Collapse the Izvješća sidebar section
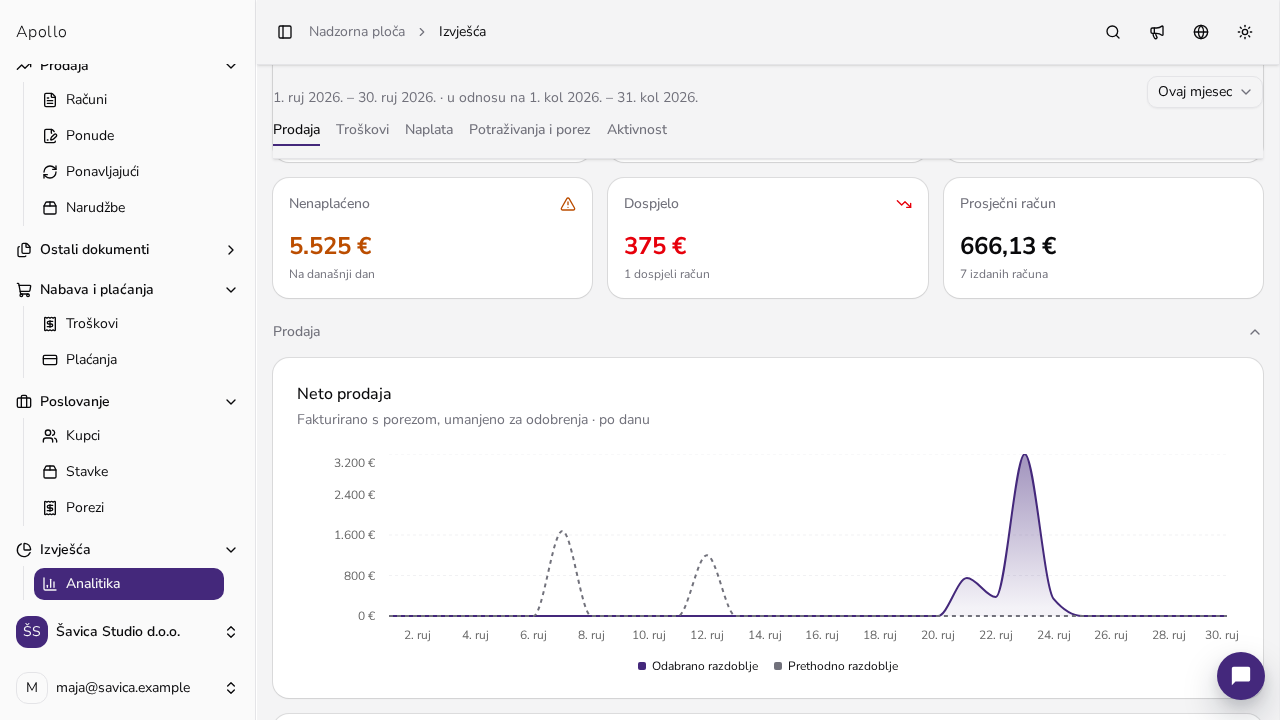This screenshot has width=1280, height=720. (127, 550)
